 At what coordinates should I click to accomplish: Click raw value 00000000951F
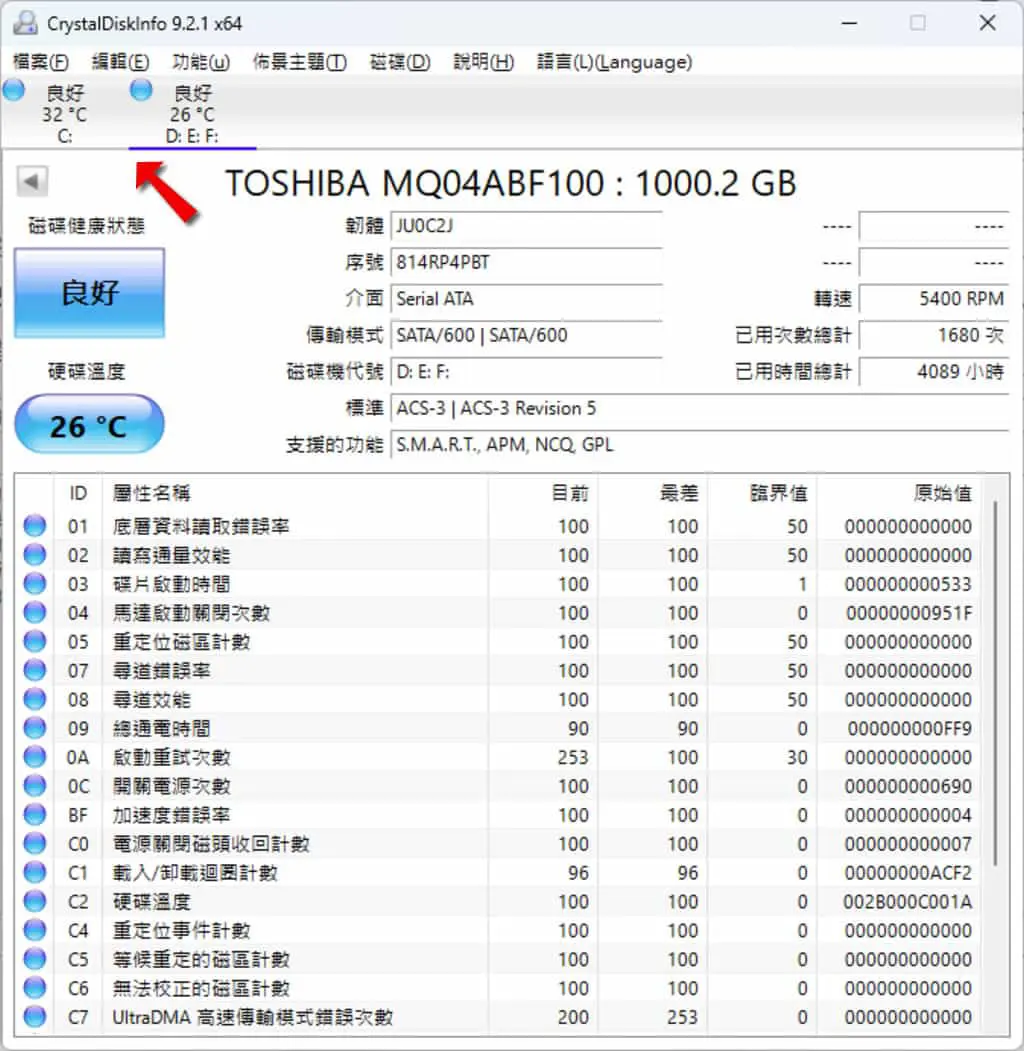[909, 613]
